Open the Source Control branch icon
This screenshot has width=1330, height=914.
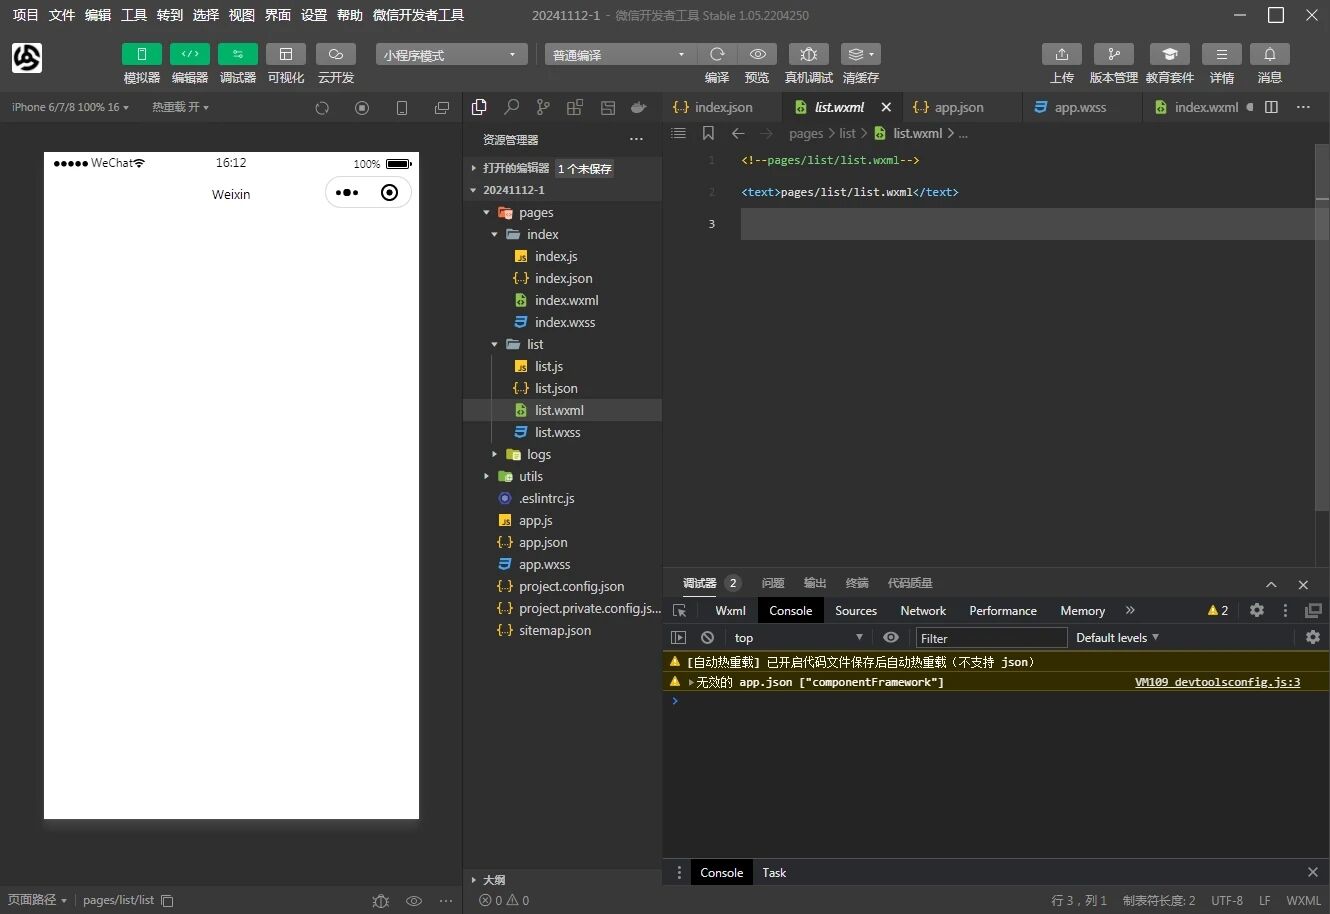pyautogui.click(x=543, y=107)
